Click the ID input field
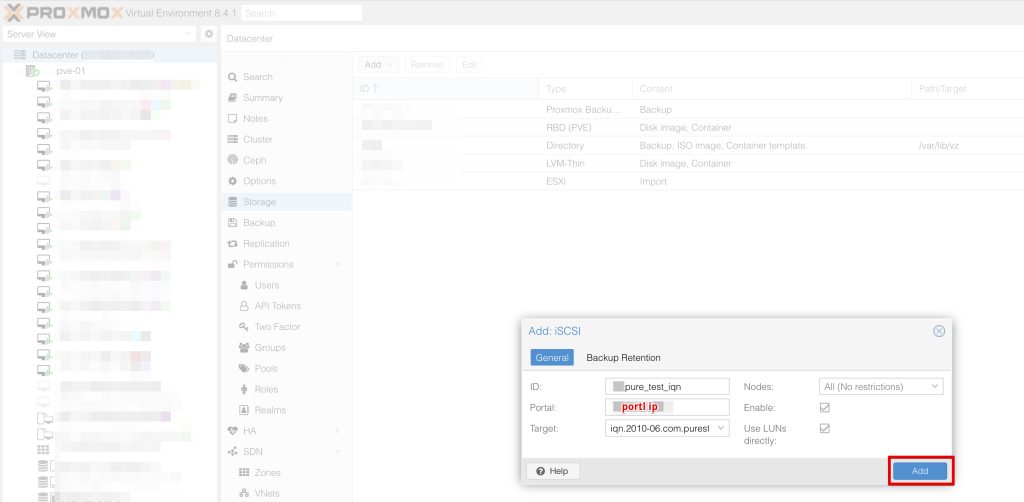The height and width of the screenshot is (502, 1024). (668, 386)
